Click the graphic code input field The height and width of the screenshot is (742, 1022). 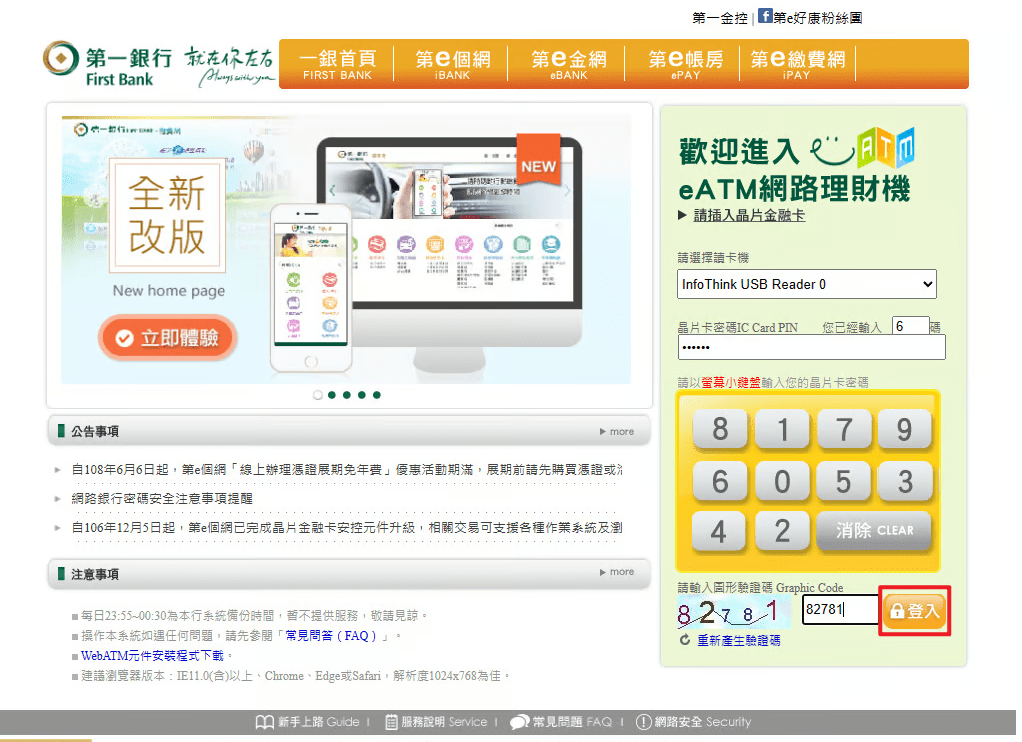(840, 610)
